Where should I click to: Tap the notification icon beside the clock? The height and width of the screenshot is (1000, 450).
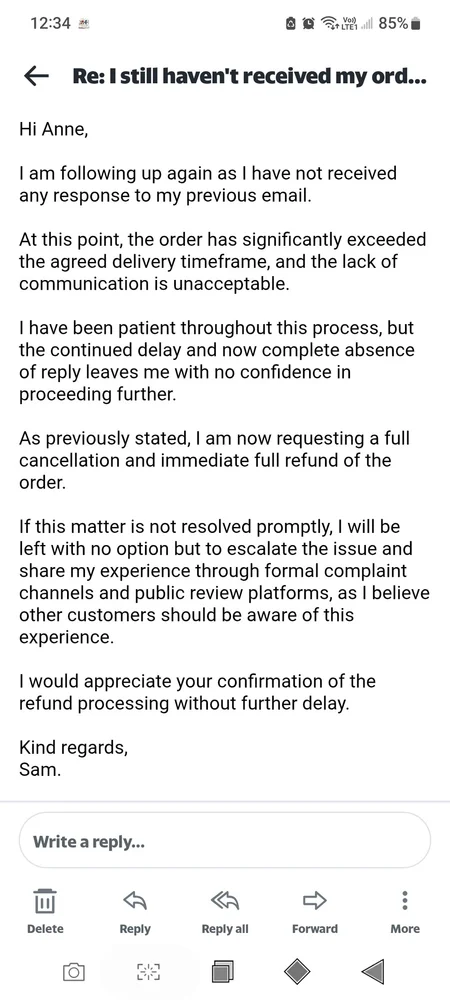83,24
